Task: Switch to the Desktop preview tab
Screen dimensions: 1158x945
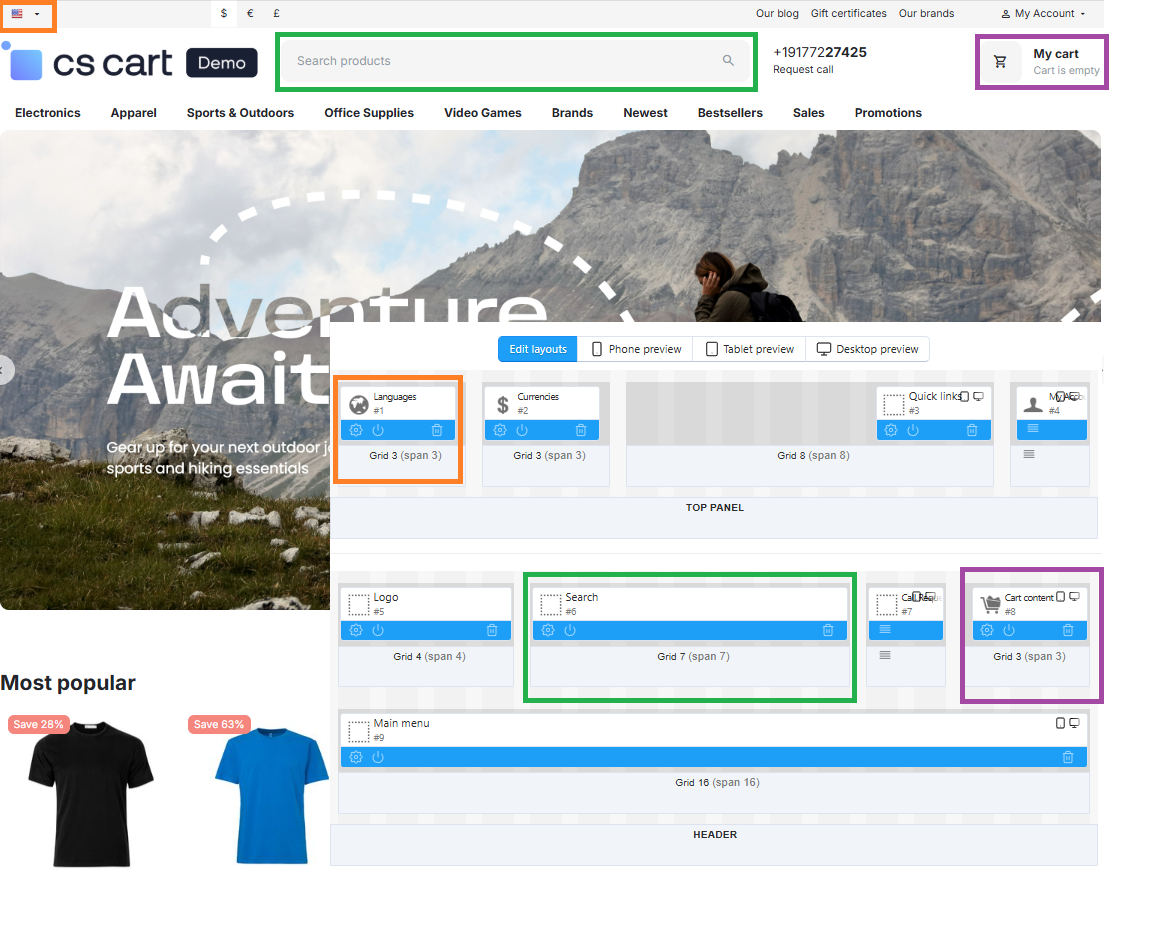Action: click(868, 349)
